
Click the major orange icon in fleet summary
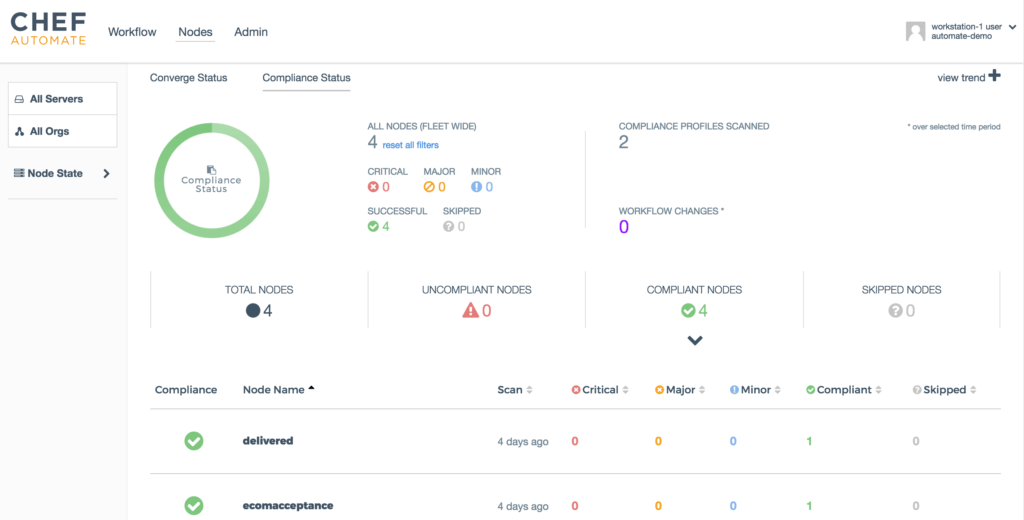coord(429,187)
